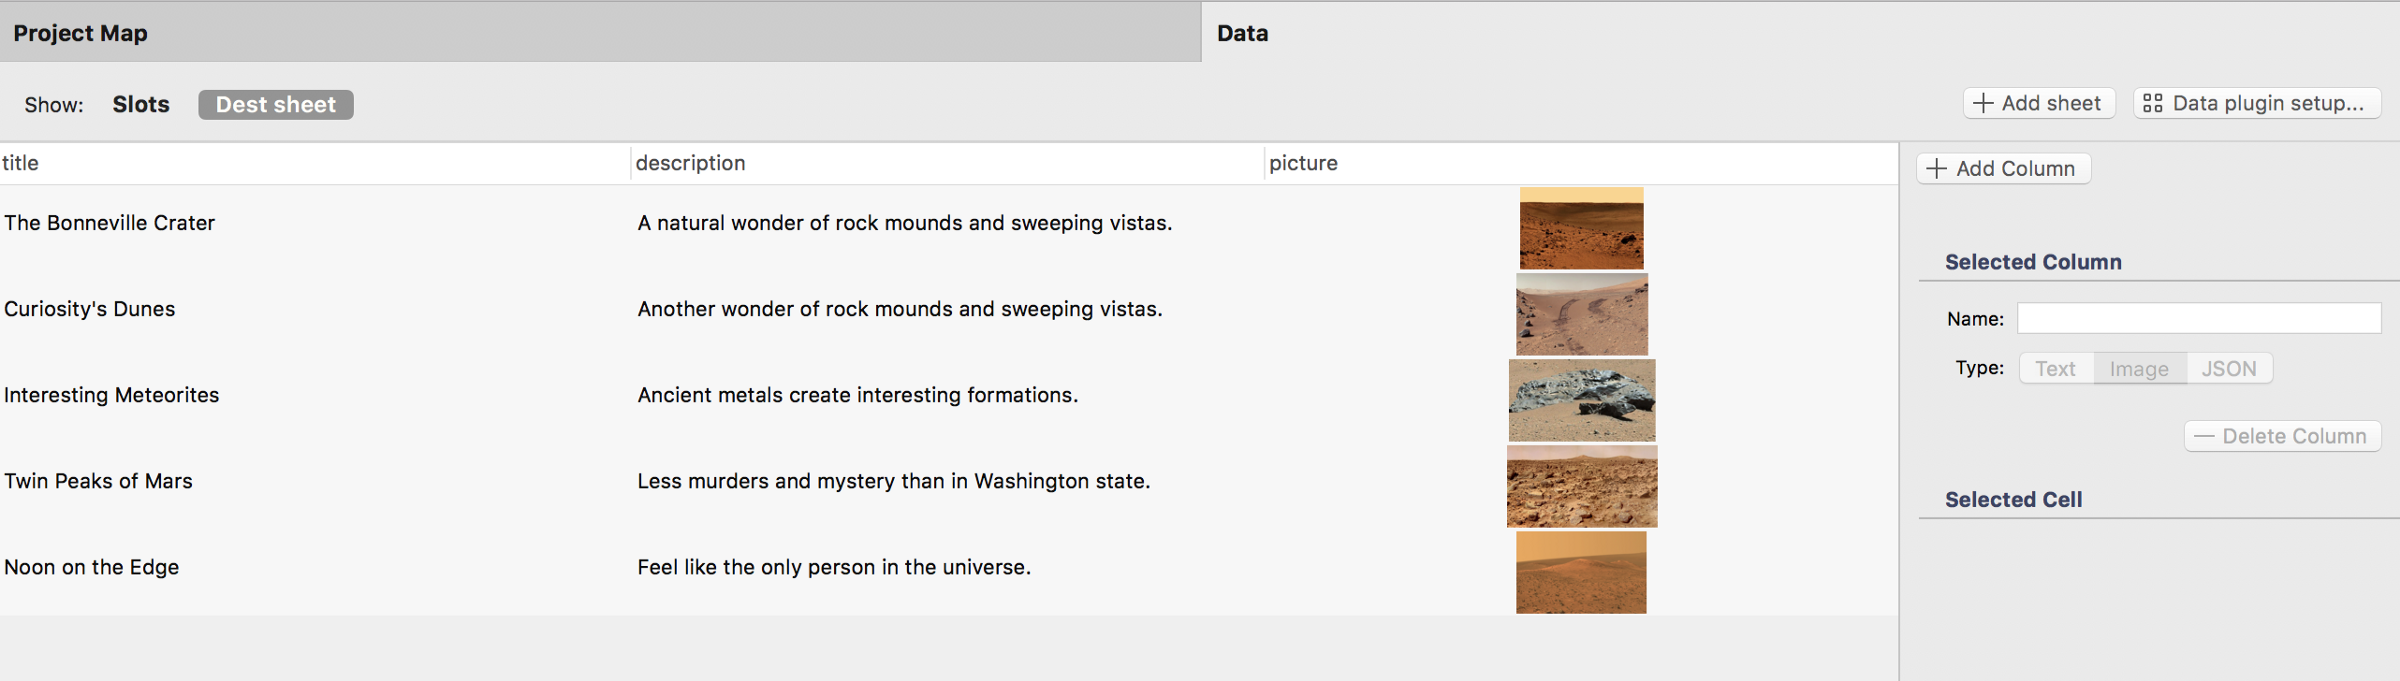Set column type to Text
This screenshot has width=2400, height=681.
click(x=2055, y=369)
